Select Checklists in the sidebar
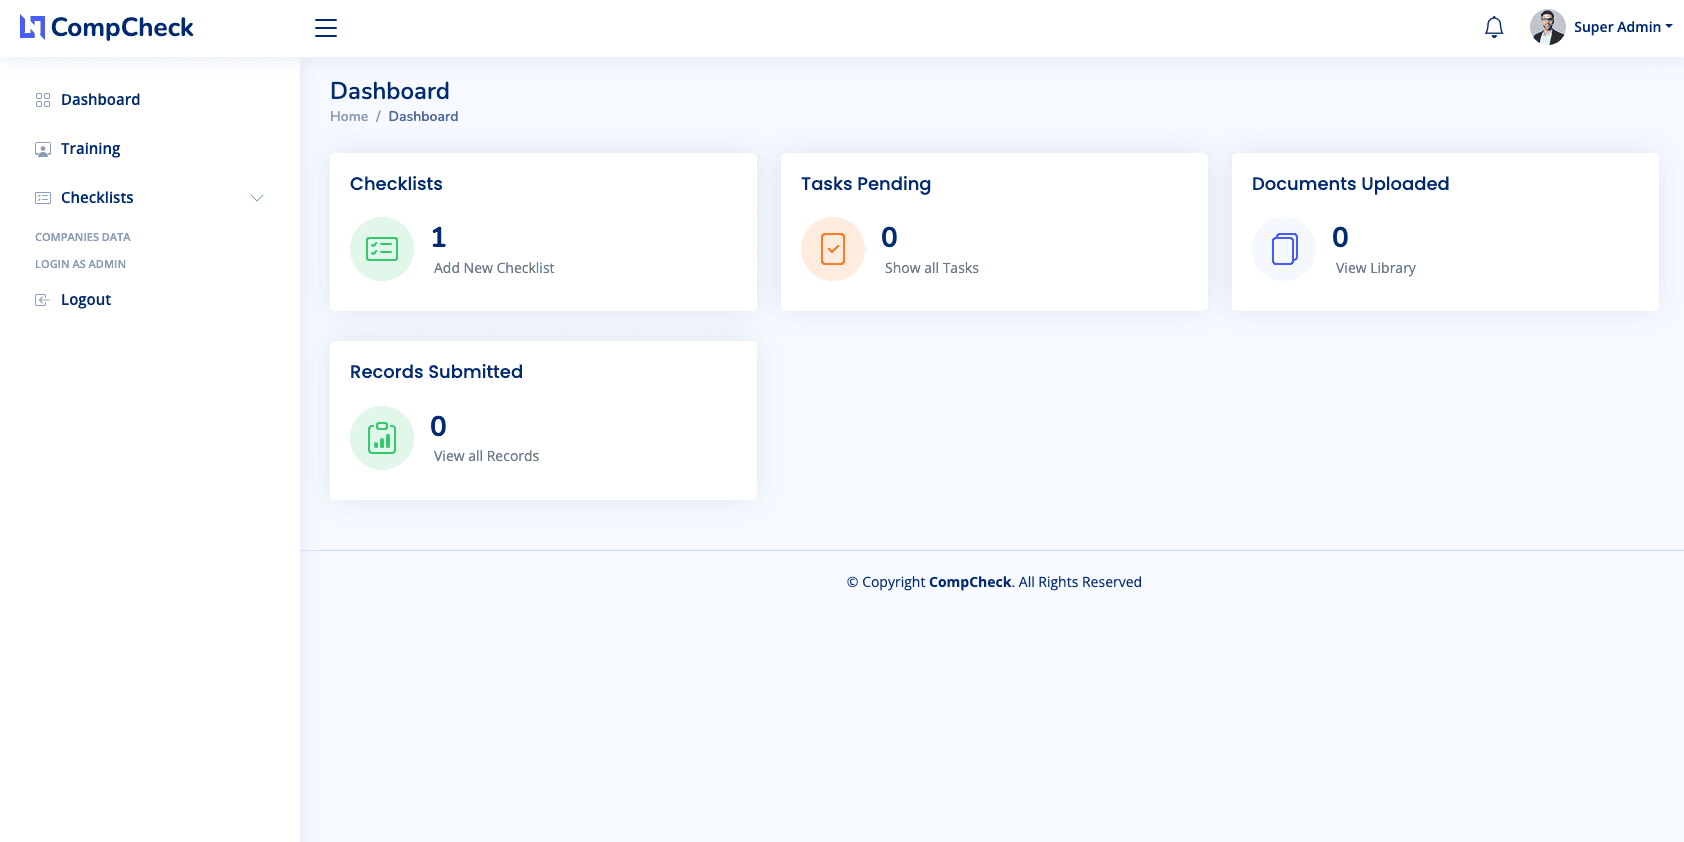 coord(97,198)
